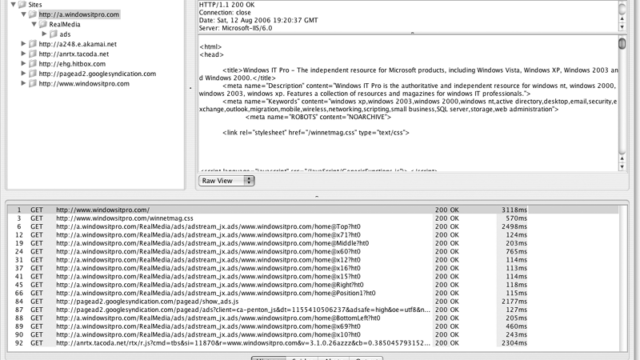Select the home@x69?ht0 request URL
The height and width of the screenshot is (360, 640).
pos(208,327)
